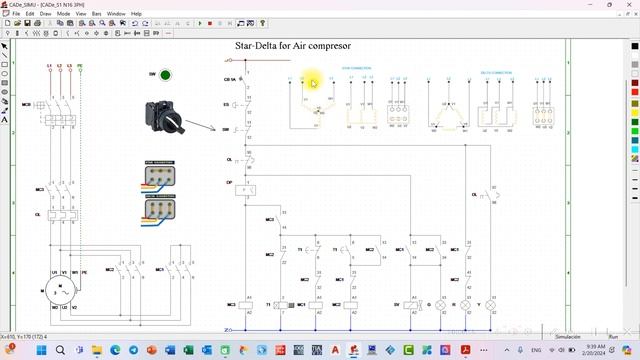
Task: Click the R indicator lamp symbol
Action: coord(465,305)
